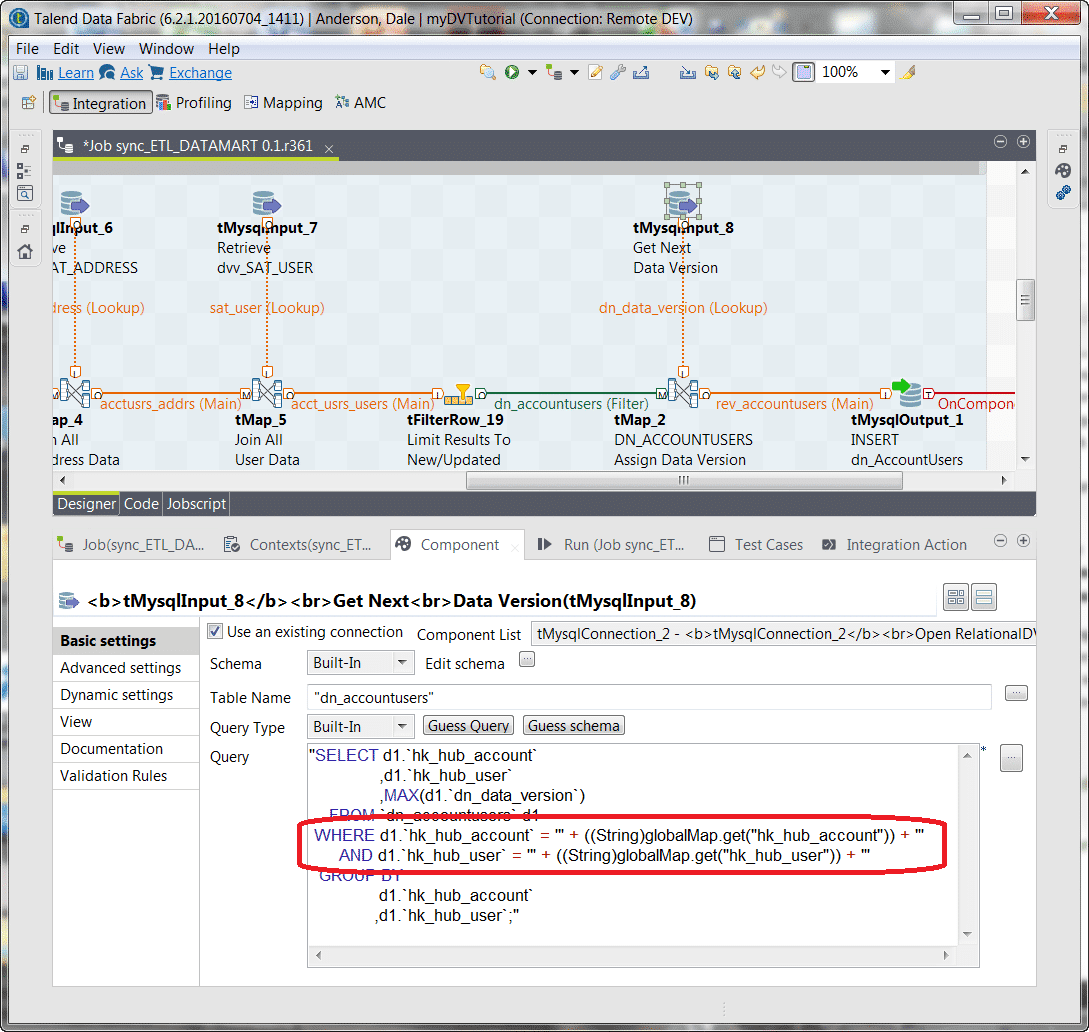Open the 100% zoom level dropdown
Image resolution: width=1089 pixels, height=1032 pixels.
(x=885, y=71)
